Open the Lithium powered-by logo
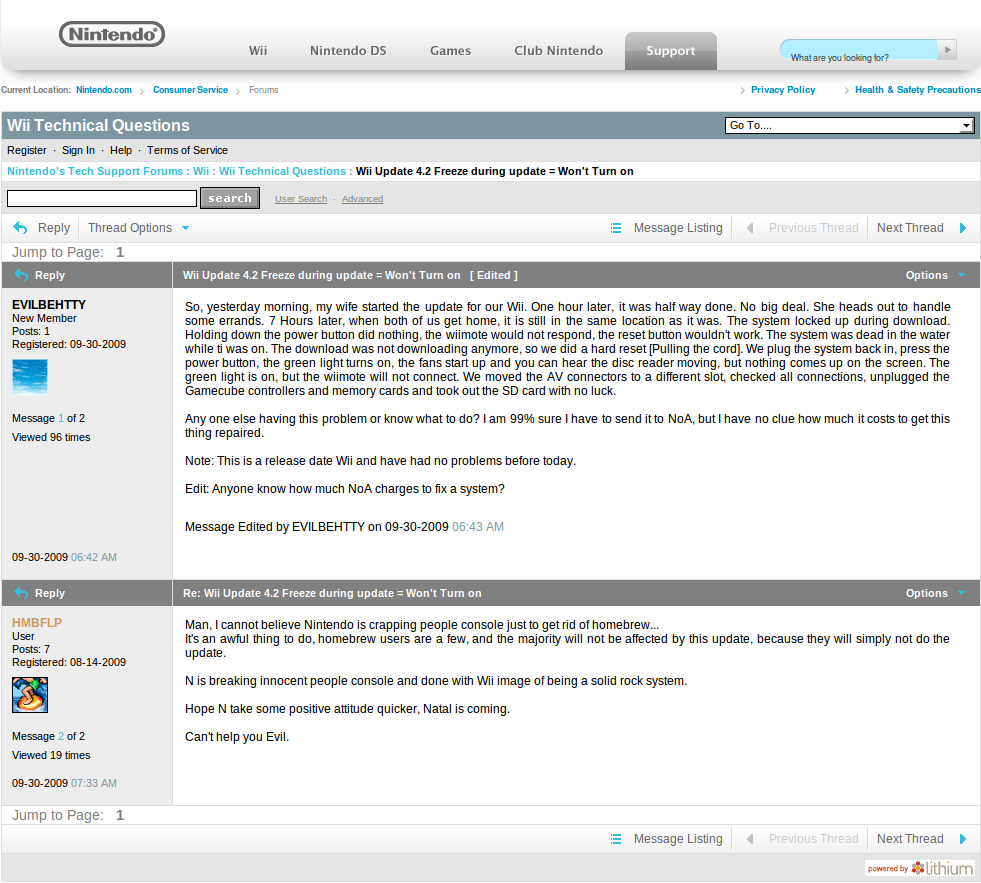 tap(920, 868)
